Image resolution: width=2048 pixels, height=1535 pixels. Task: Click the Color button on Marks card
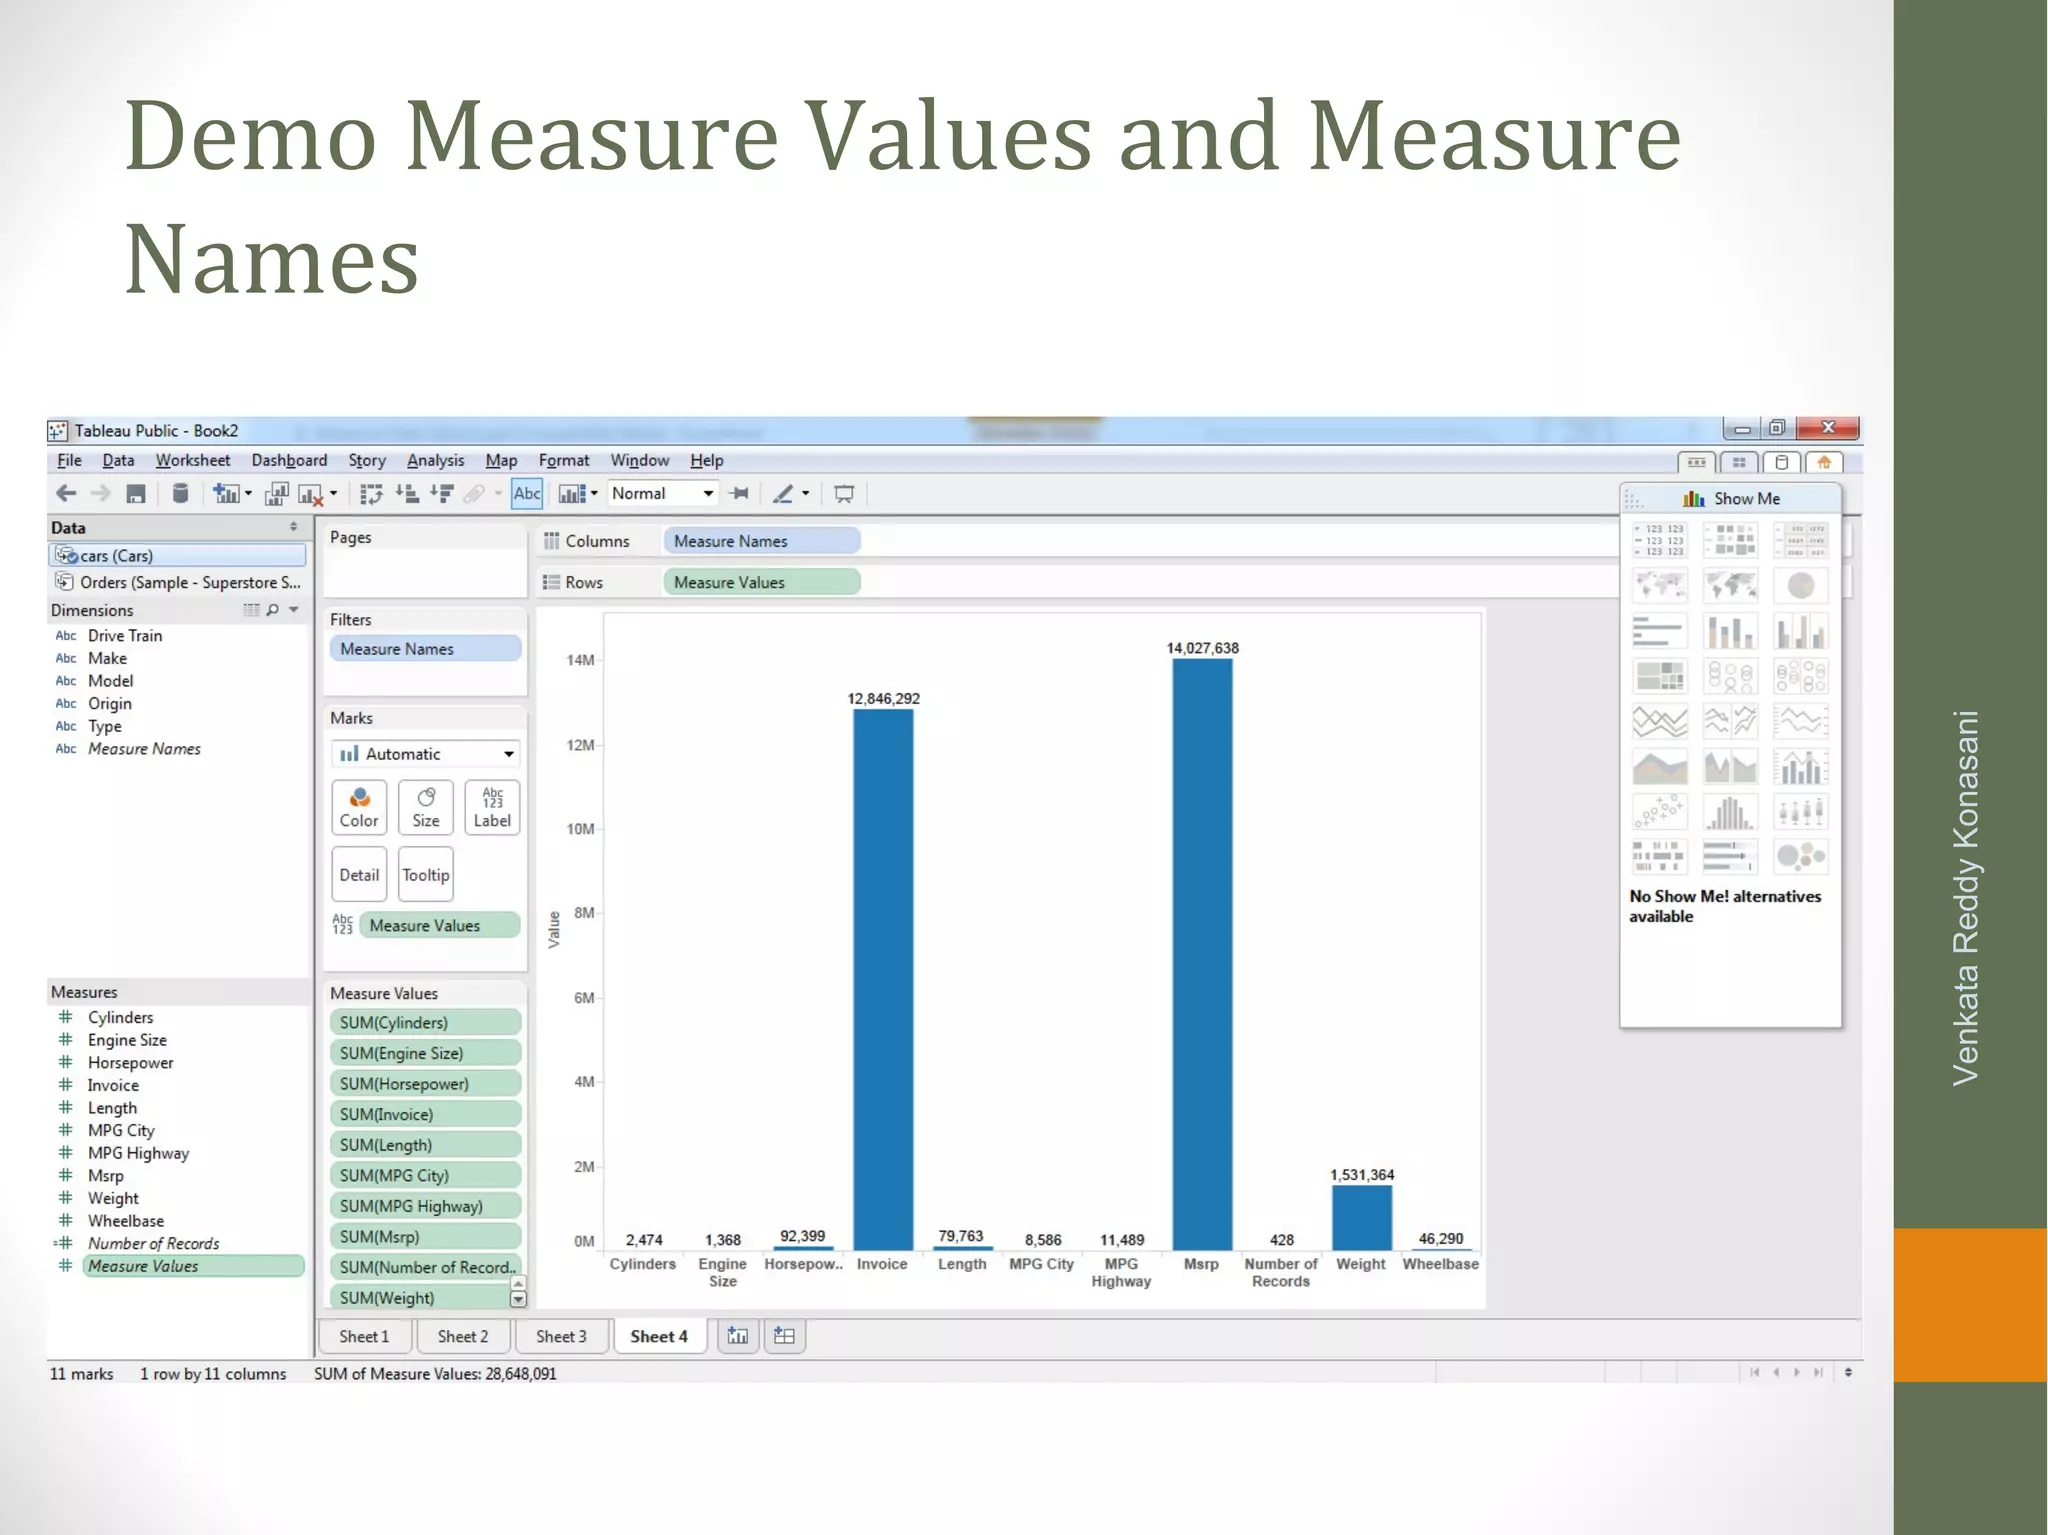coord(359,807)
